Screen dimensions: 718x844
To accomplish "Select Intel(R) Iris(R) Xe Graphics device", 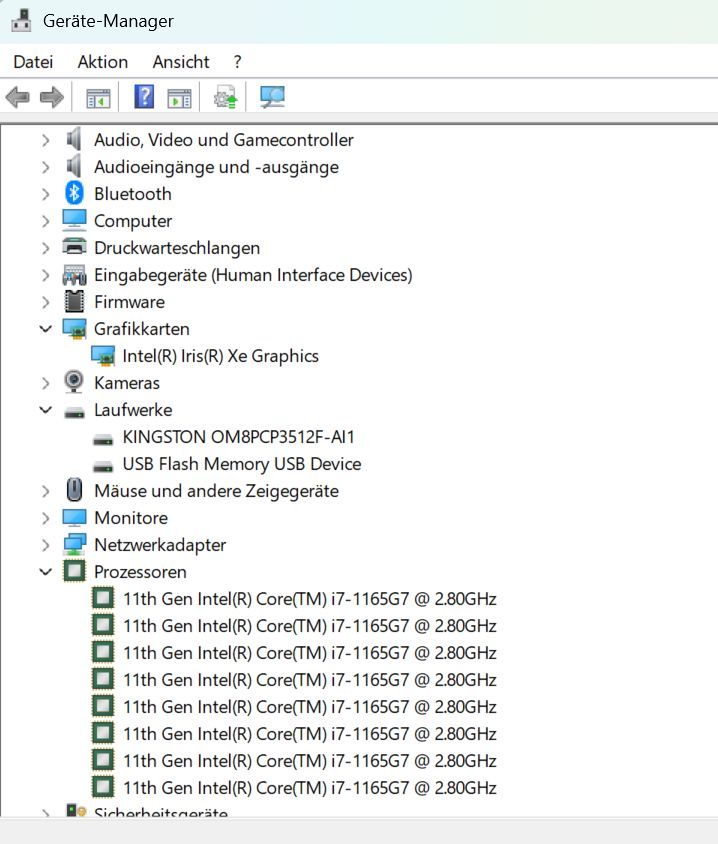I will tap(220, 356).
